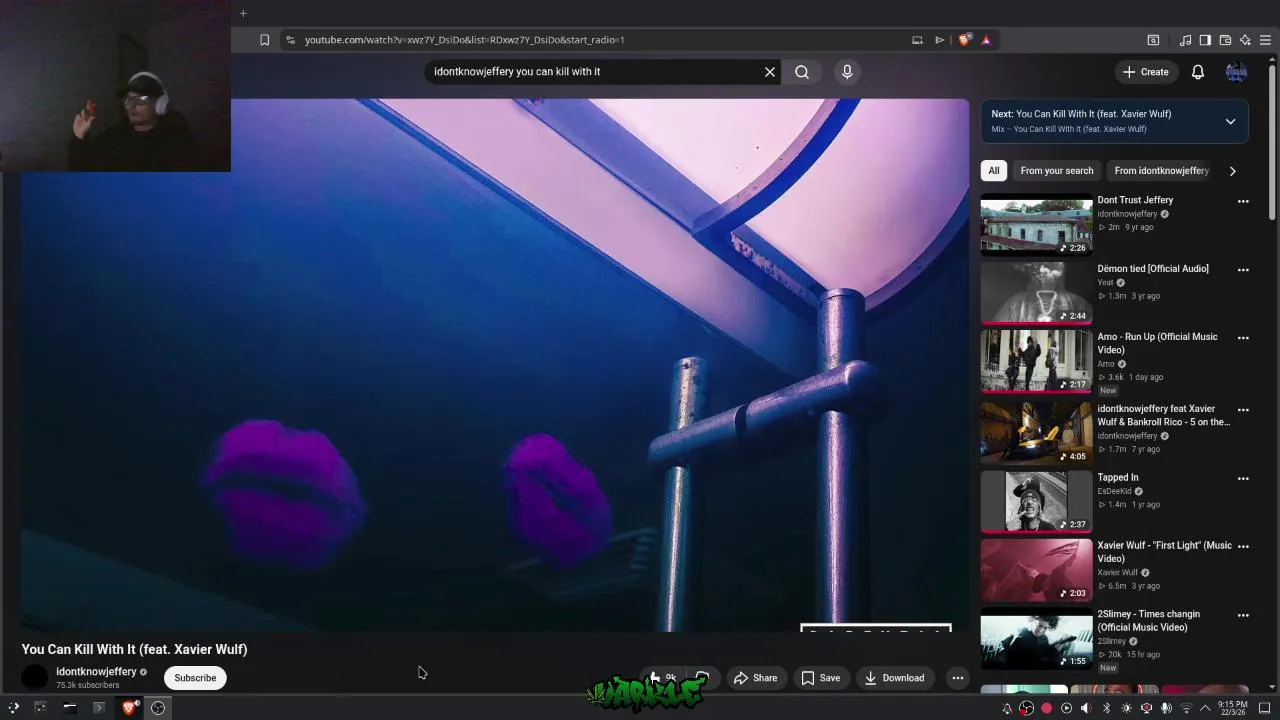1280x720 pixels.
Task: Open the Wi-Fi network tray icon
Action: tap(1186, 709)
